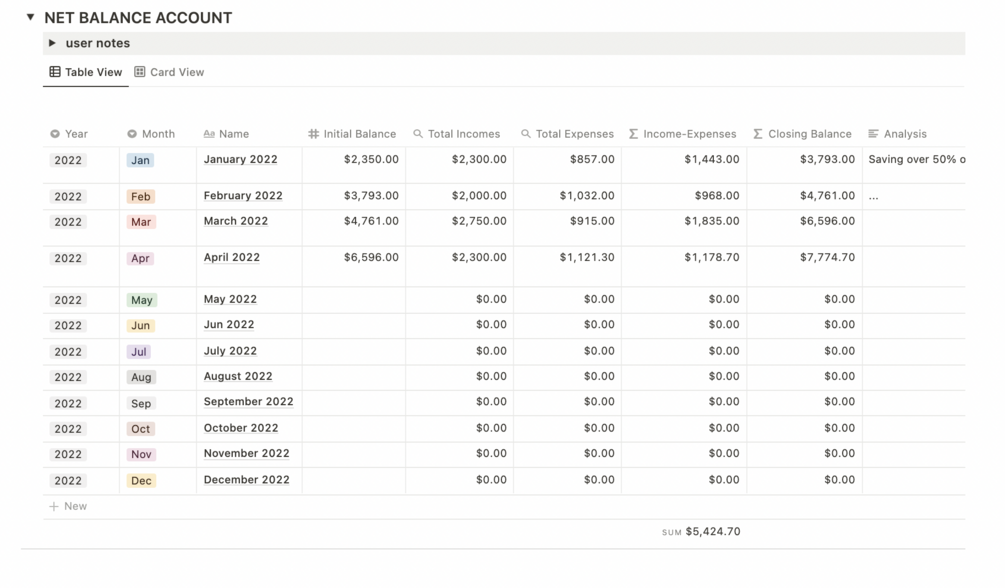This screenshot has width=1005, height=588.
Task: Click the Year column select-property icon
Action: point(55,134)
